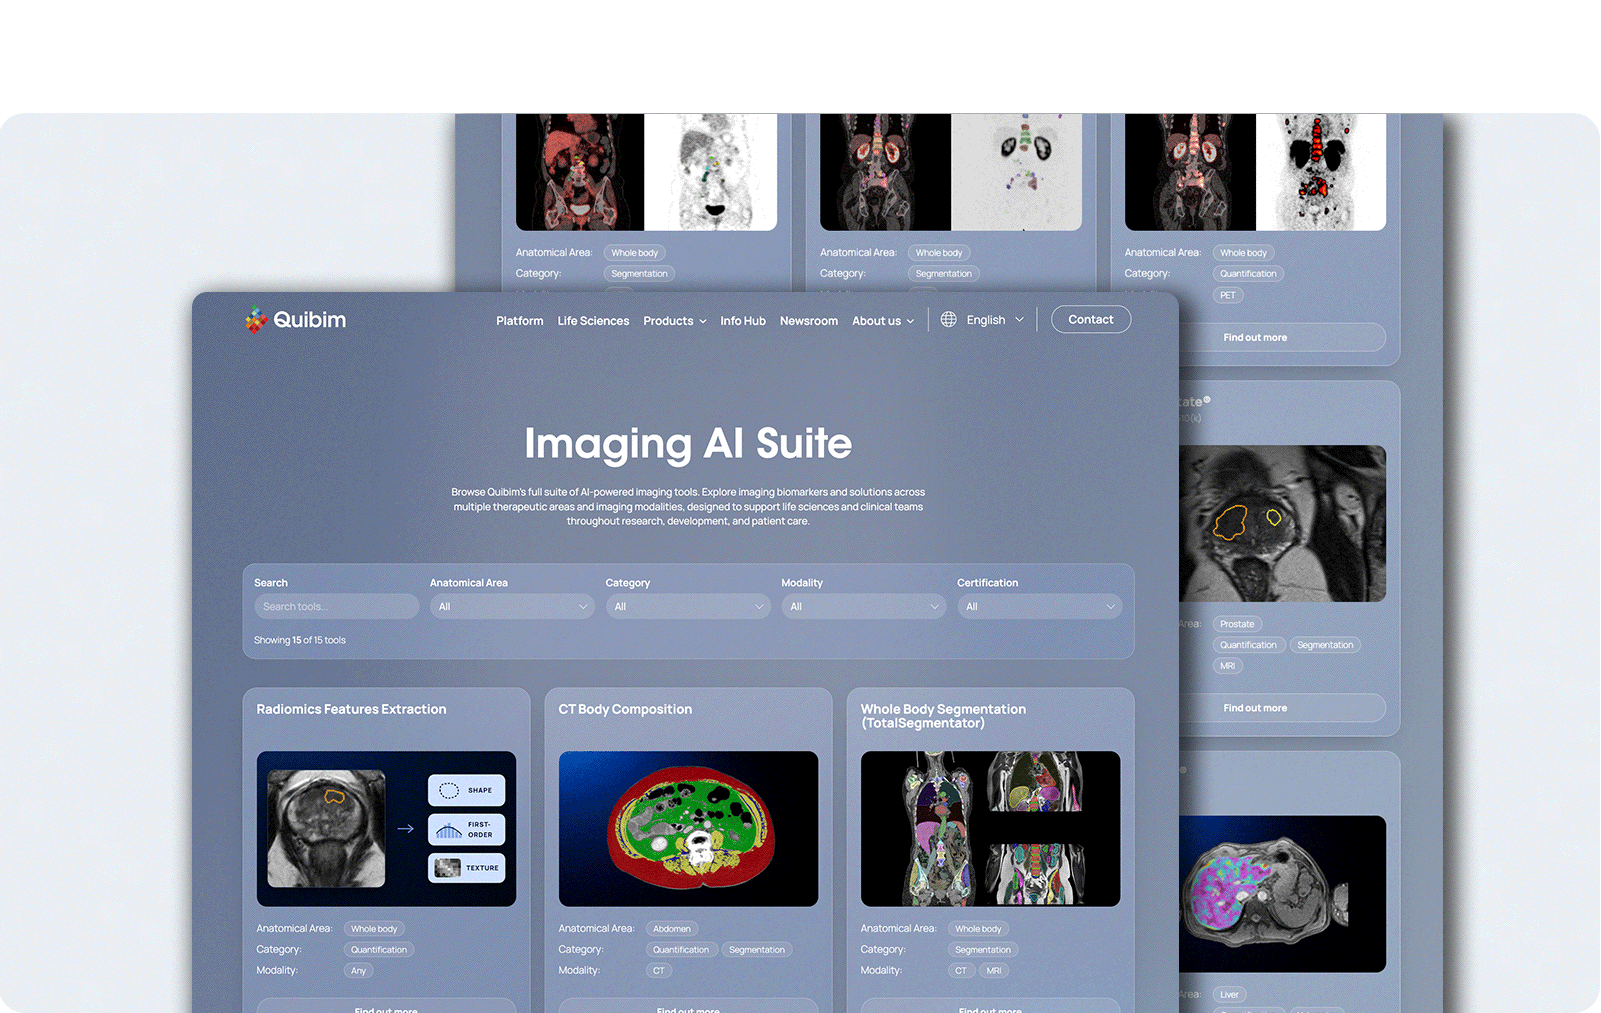Click the CT Body Composition title

(625, 709)
